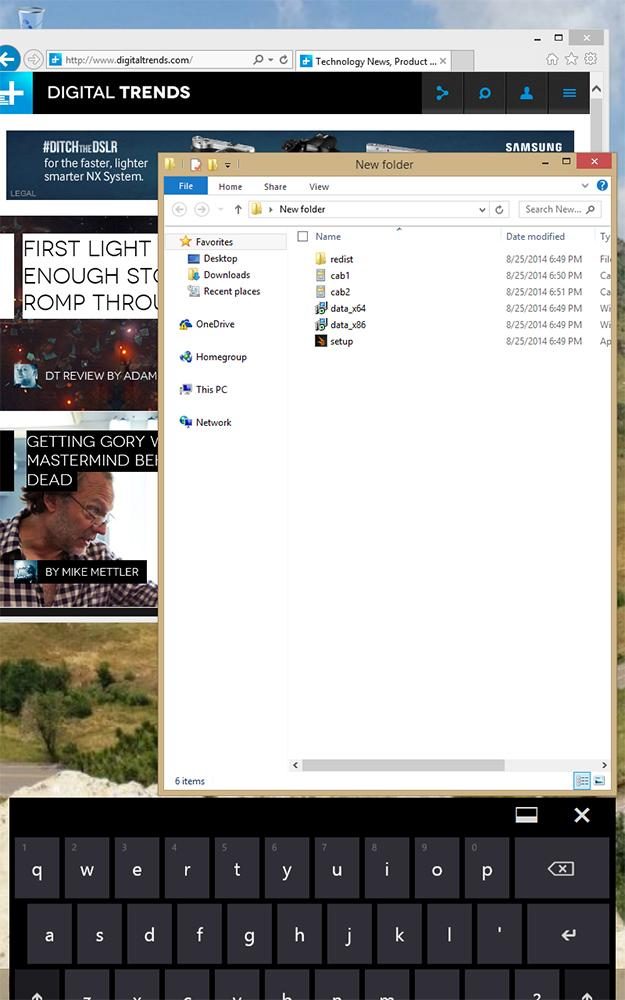This screenshot has height=1000, width=625.
Task: Click New folder icon in quick access toolbar
Action: (212, 165)
